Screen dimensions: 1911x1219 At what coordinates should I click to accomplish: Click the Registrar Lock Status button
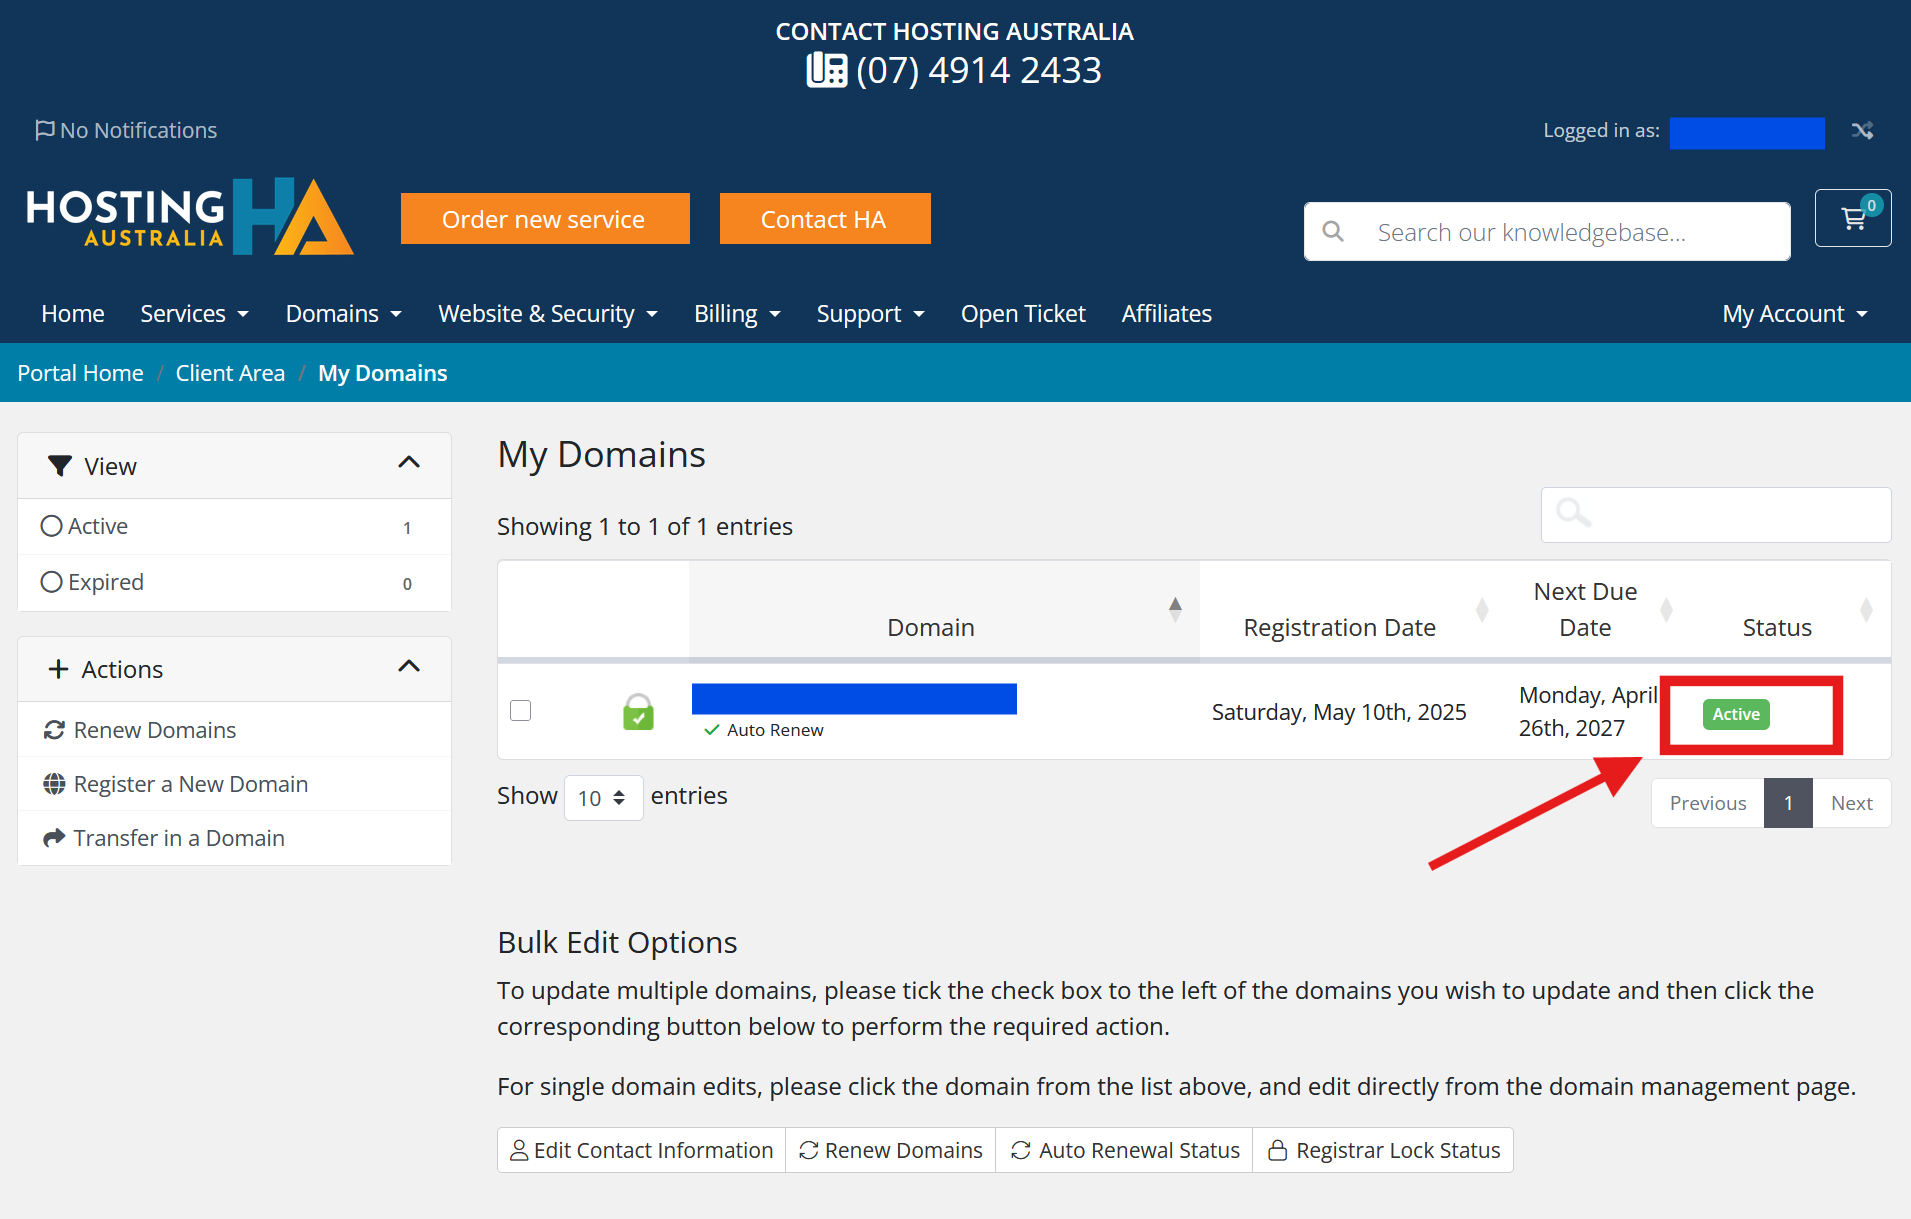1384,1150
